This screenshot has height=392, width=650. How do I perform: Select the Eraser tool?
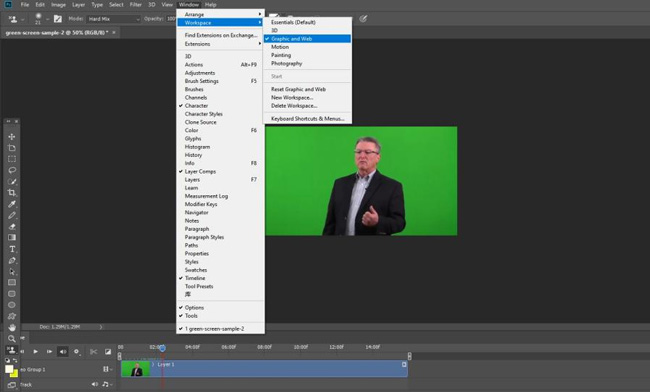coord(12,226)
